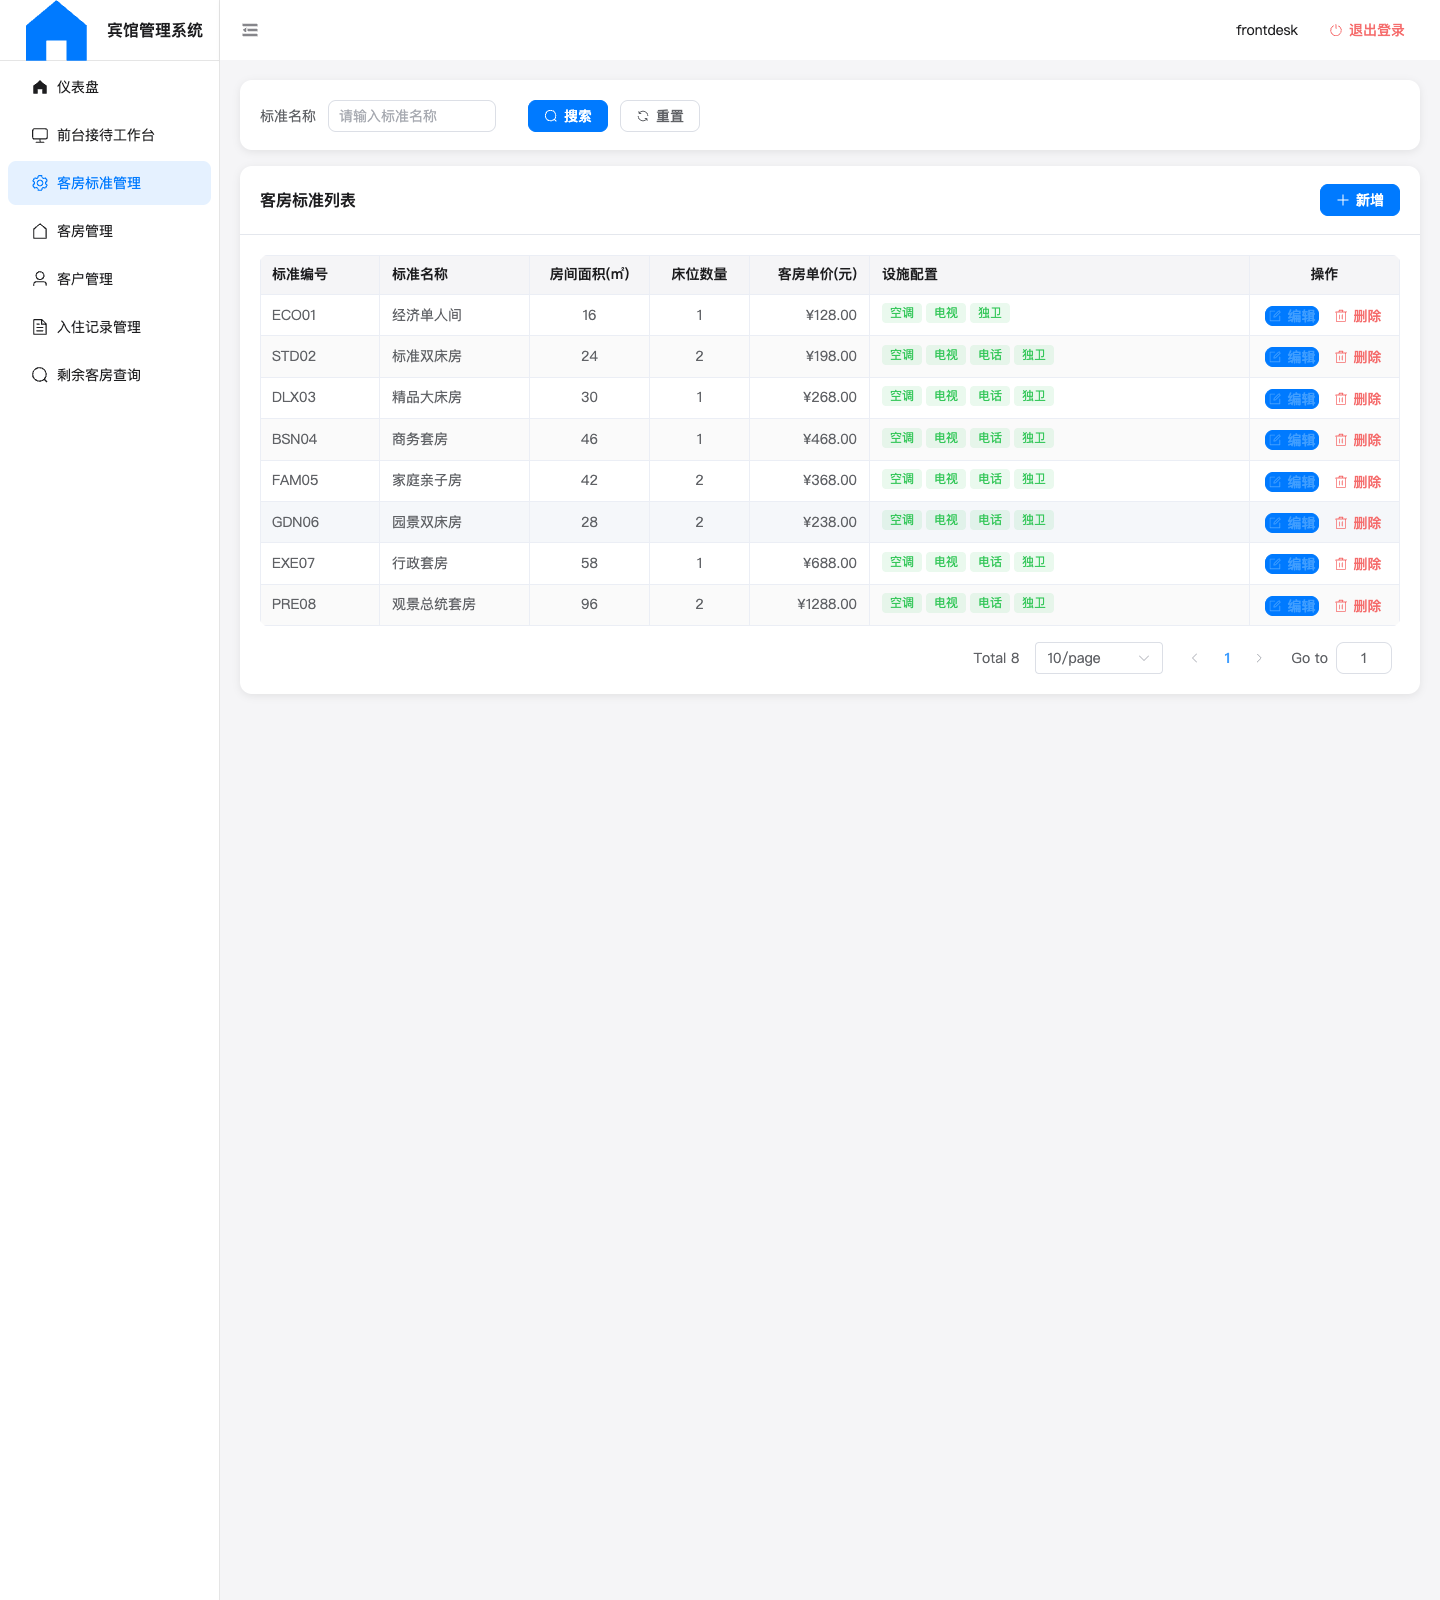This screenshot has height=1600, width=1440.
Task: Open 入住记录管理 menu item
Action: coord(109,327)
